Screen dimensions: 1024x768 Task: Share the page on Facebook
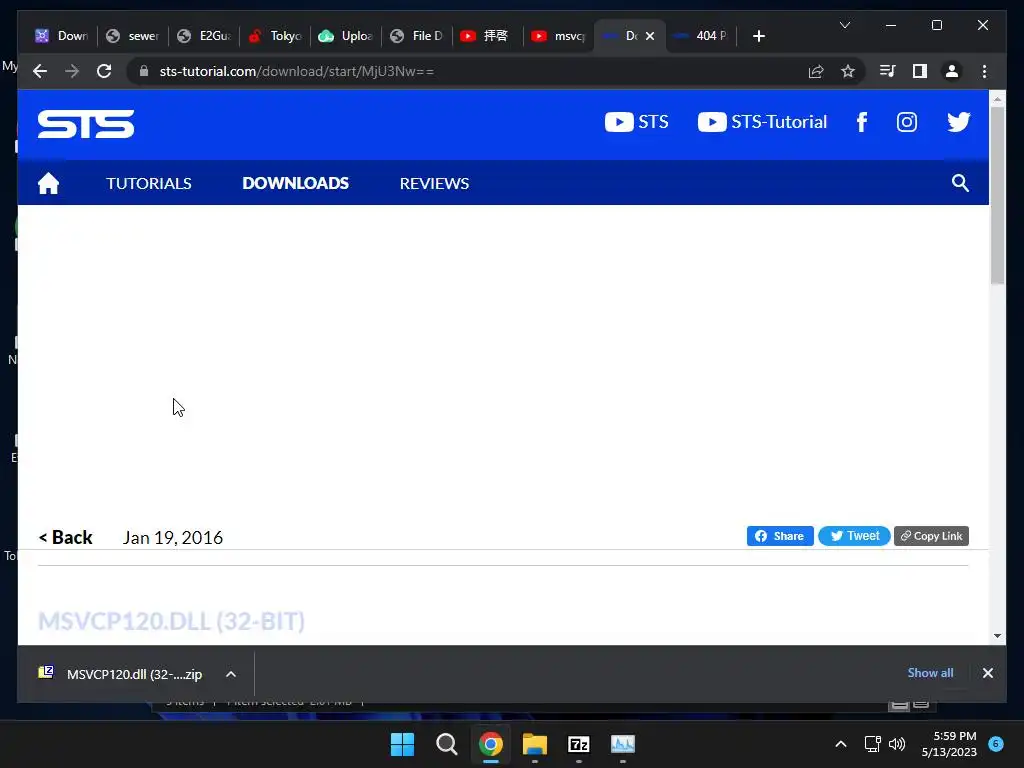(x=780, y=536)
